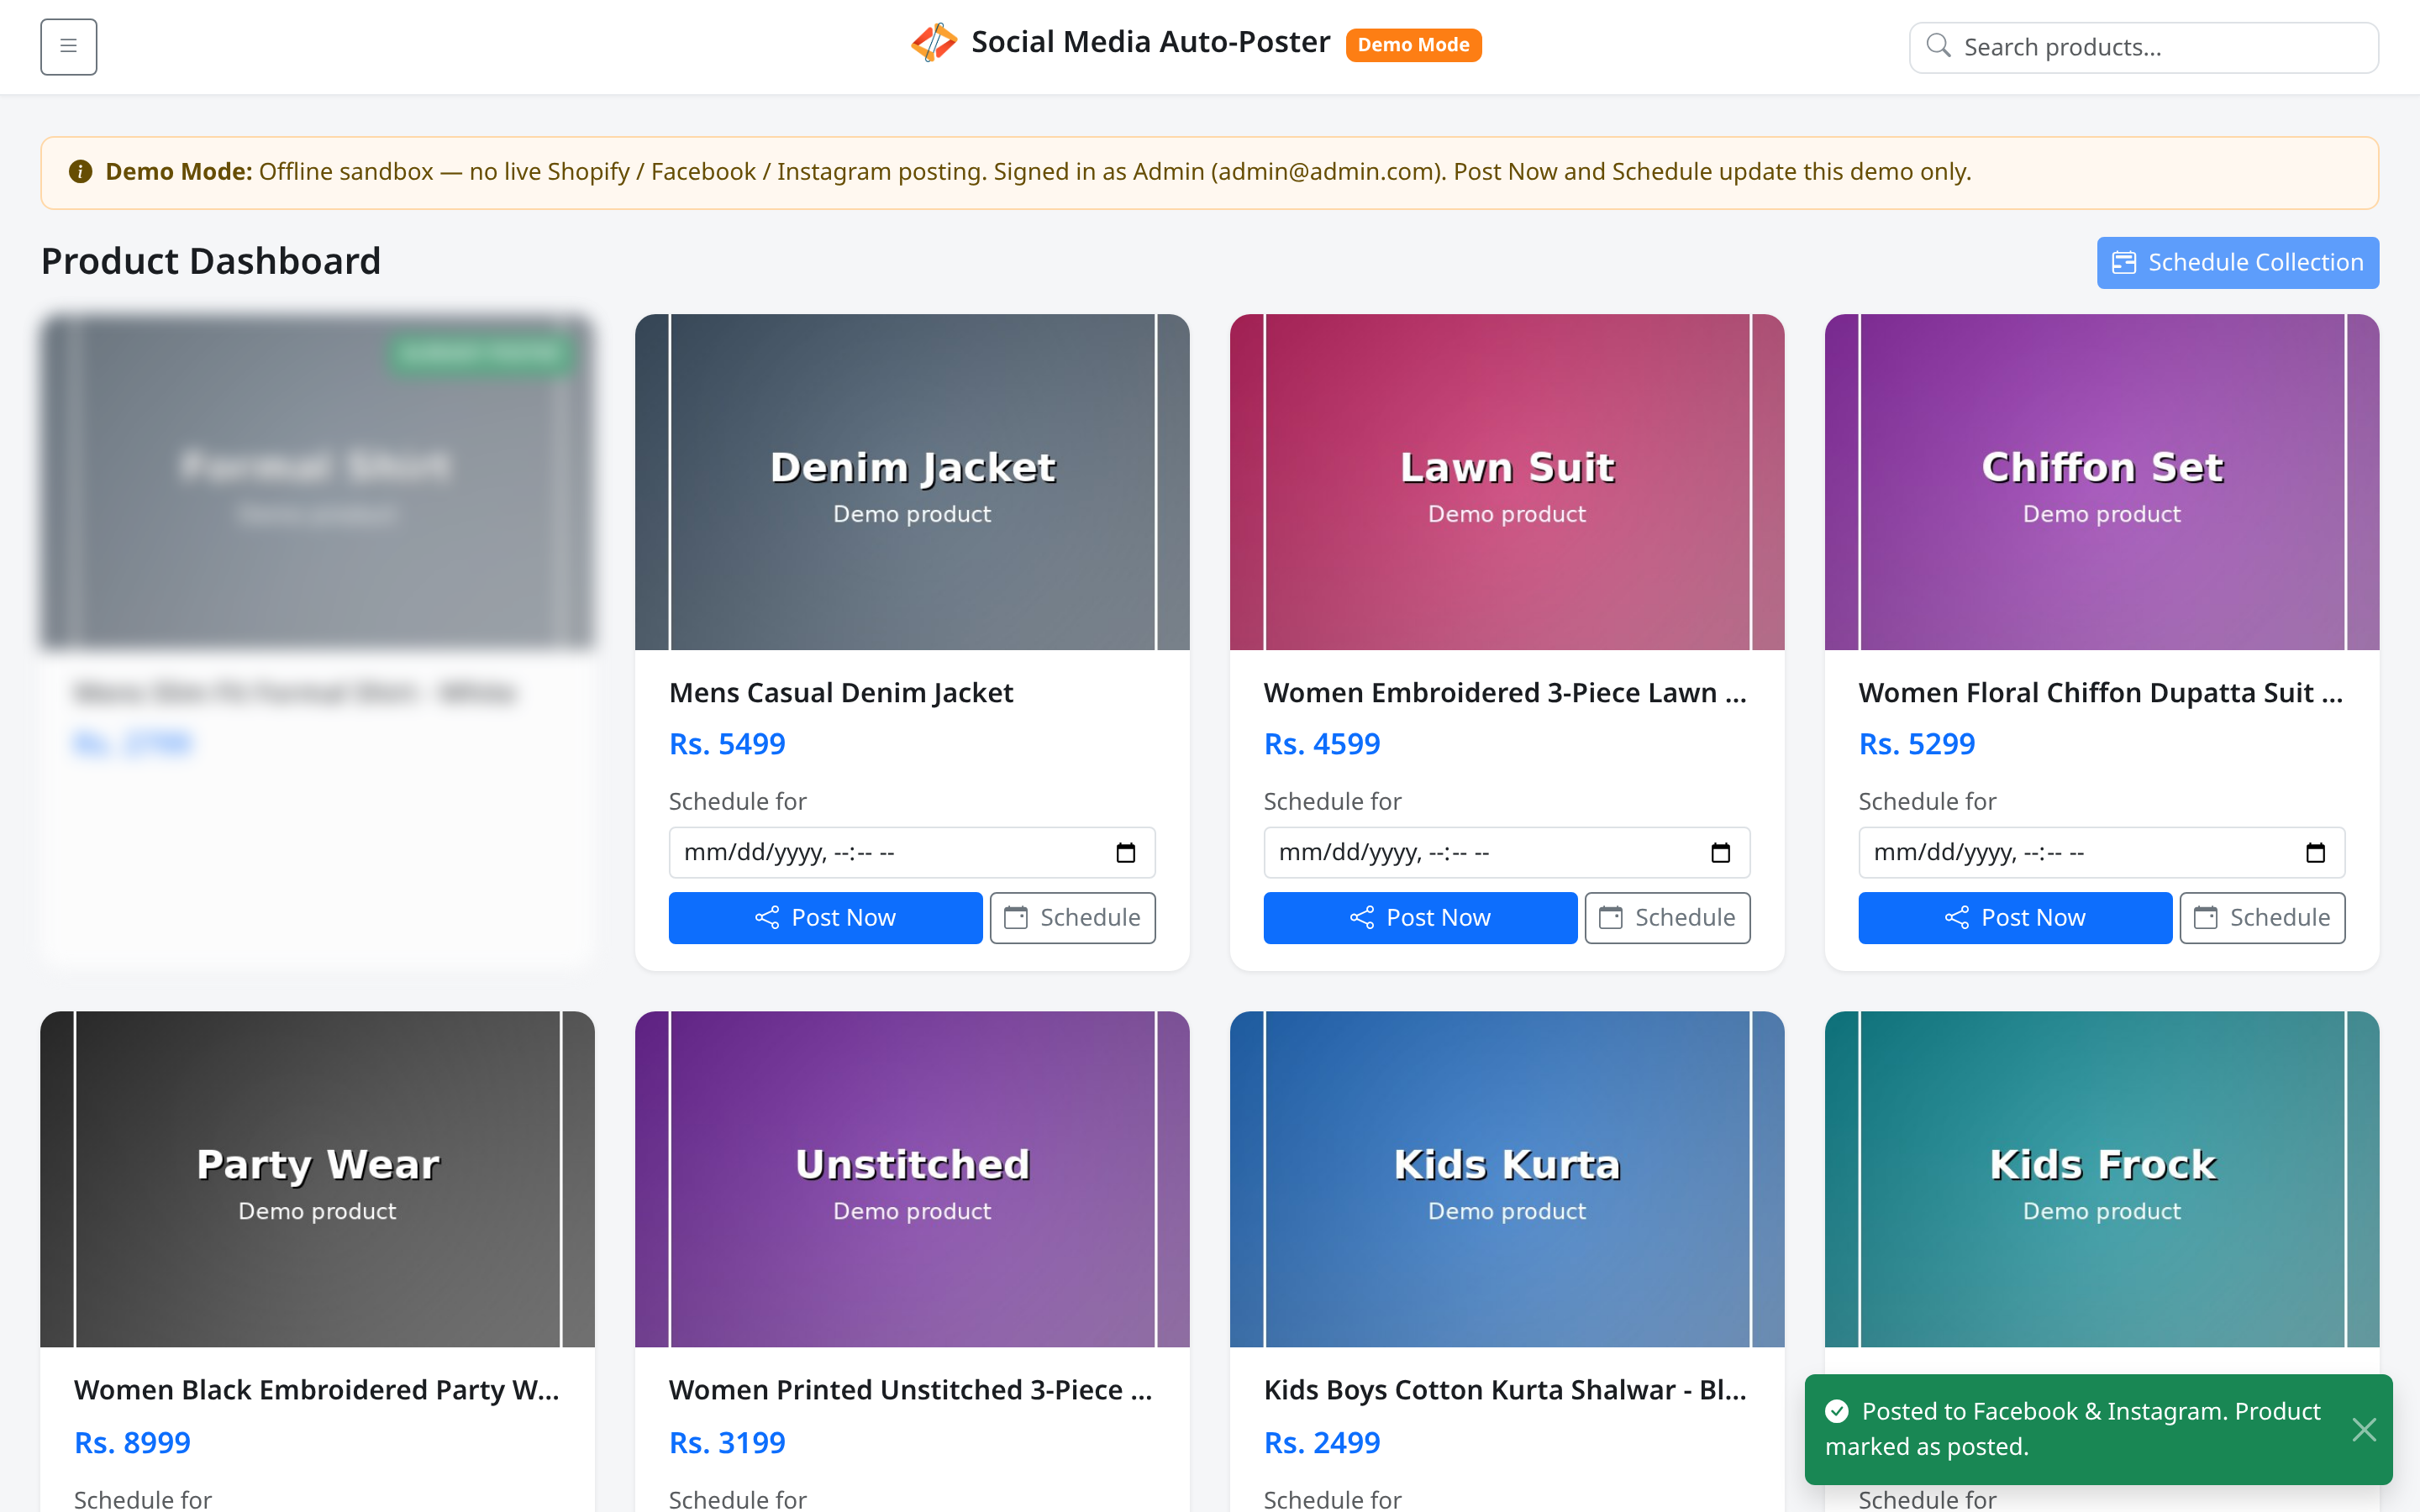
Task: Click the Social Media Auto-Poster title
Action: pyautogui.click(x=1151, y=42)
